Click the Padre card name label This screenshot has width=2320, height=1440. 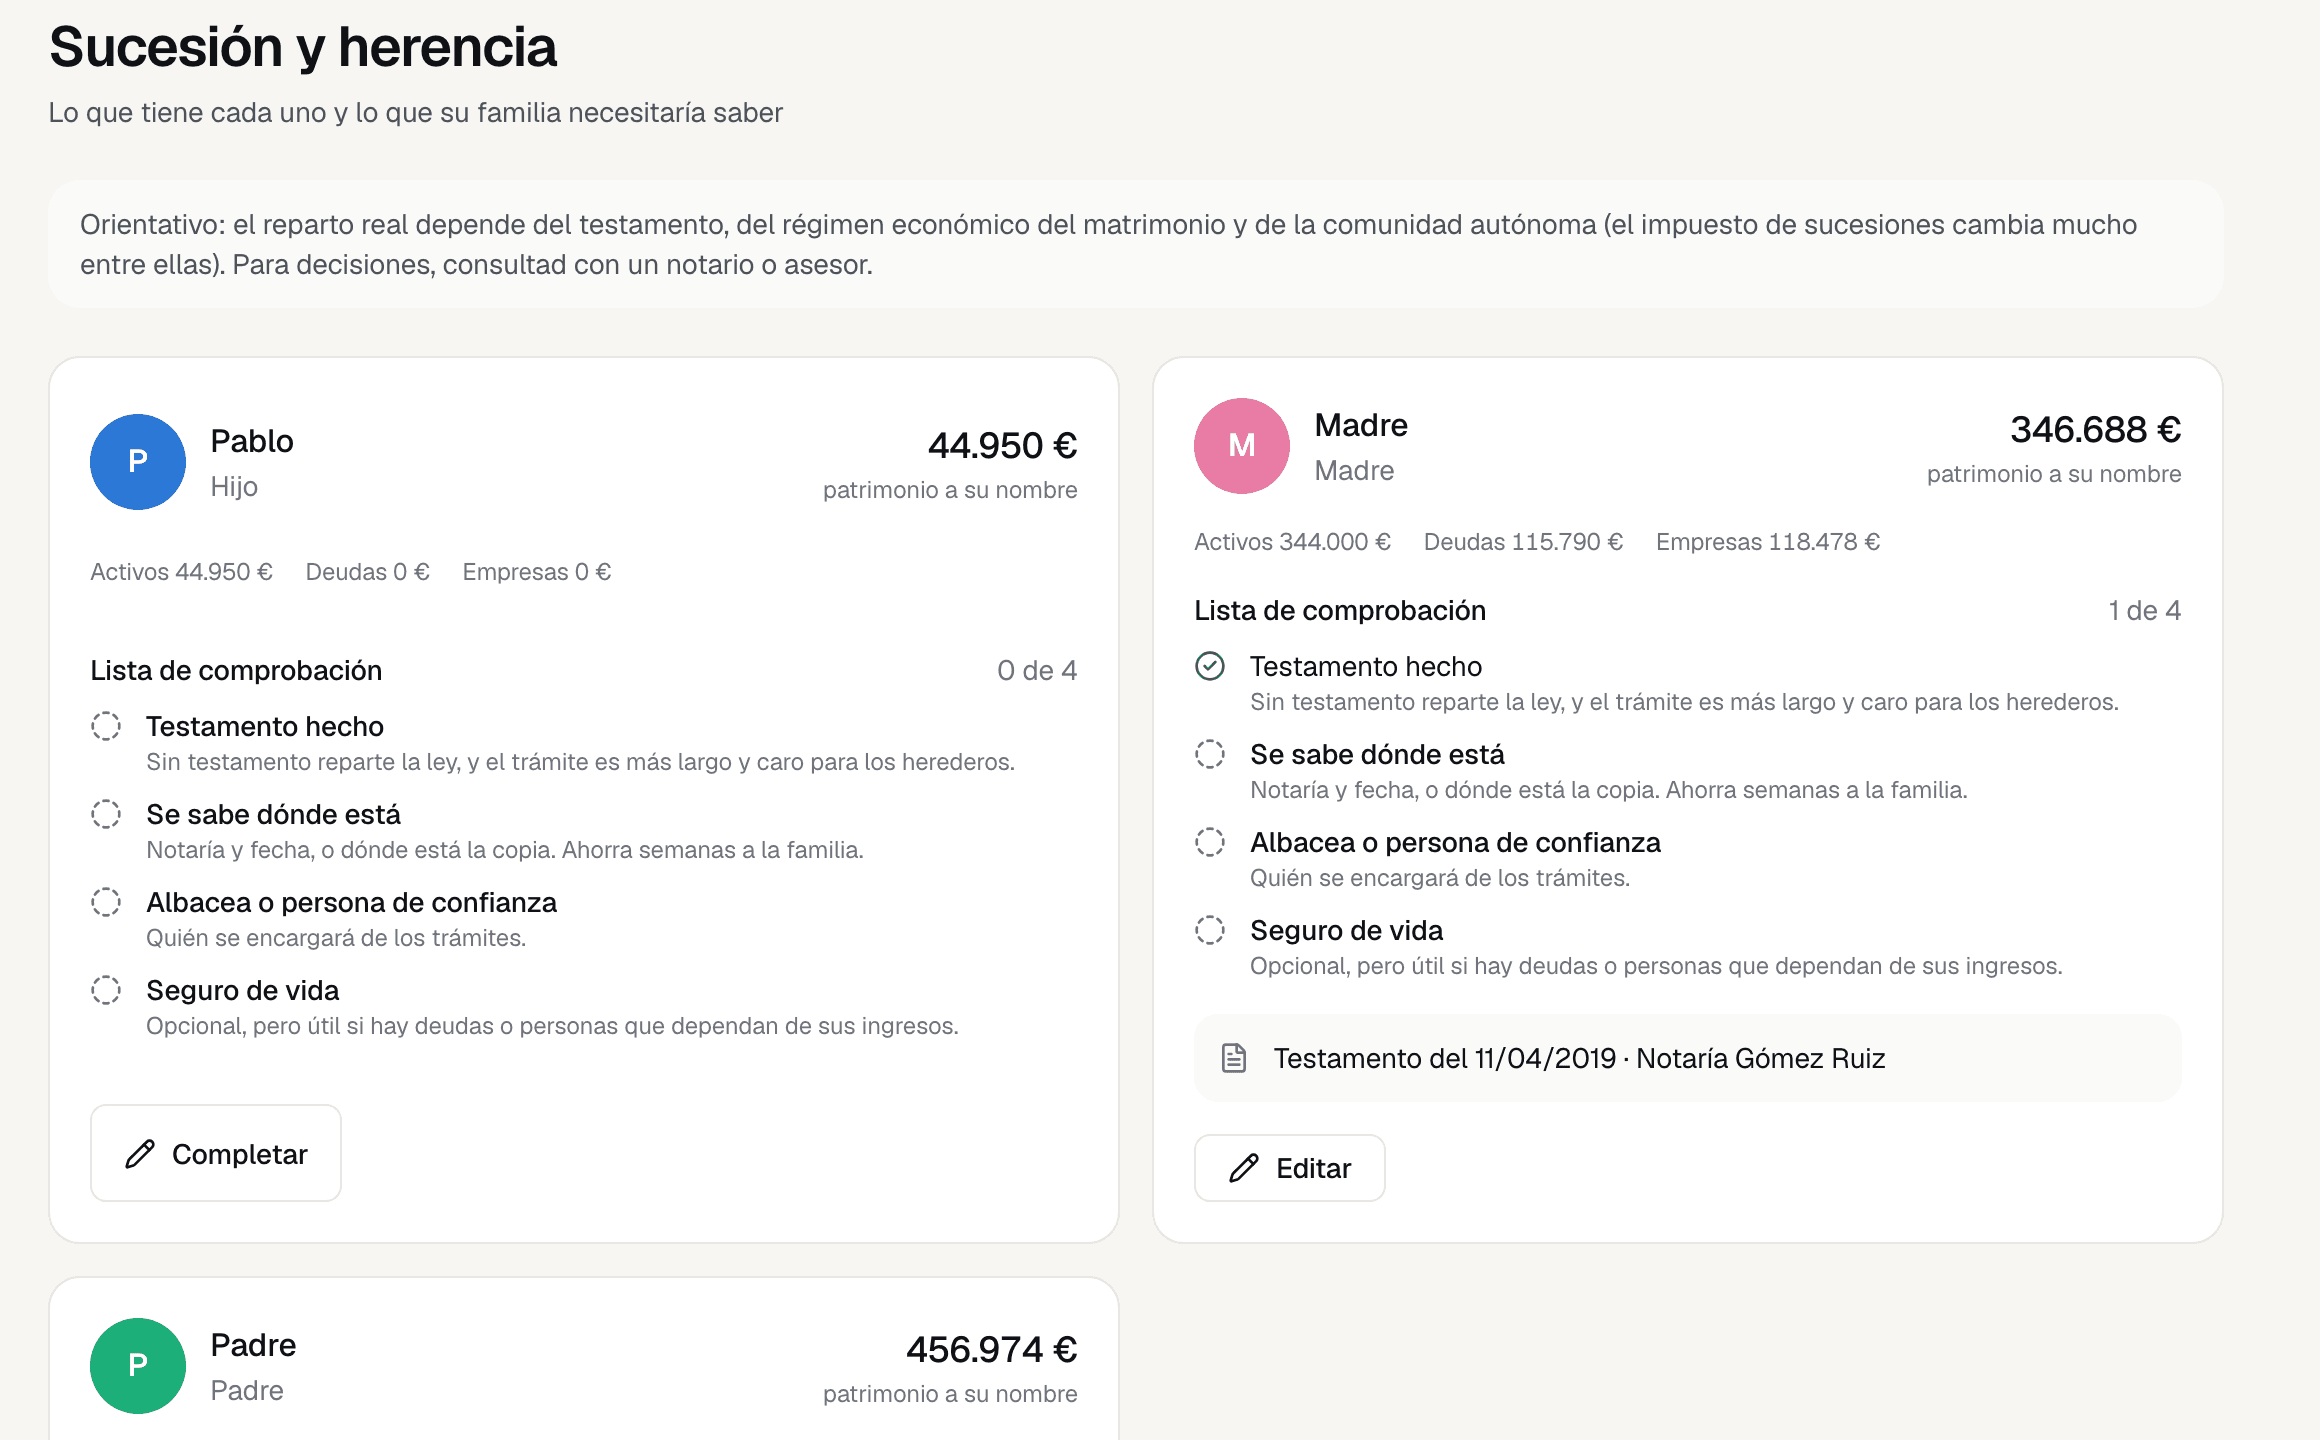tap(253, 1345)
